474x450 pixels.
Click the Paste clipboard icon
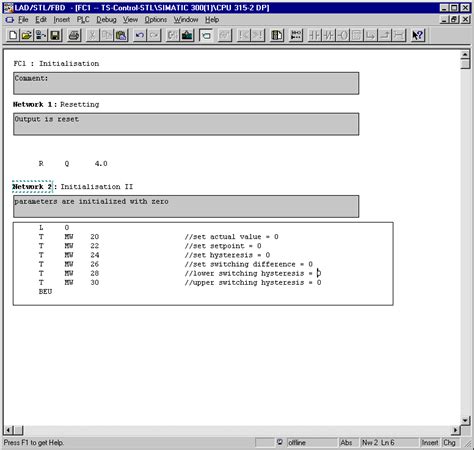click(121, 35)
